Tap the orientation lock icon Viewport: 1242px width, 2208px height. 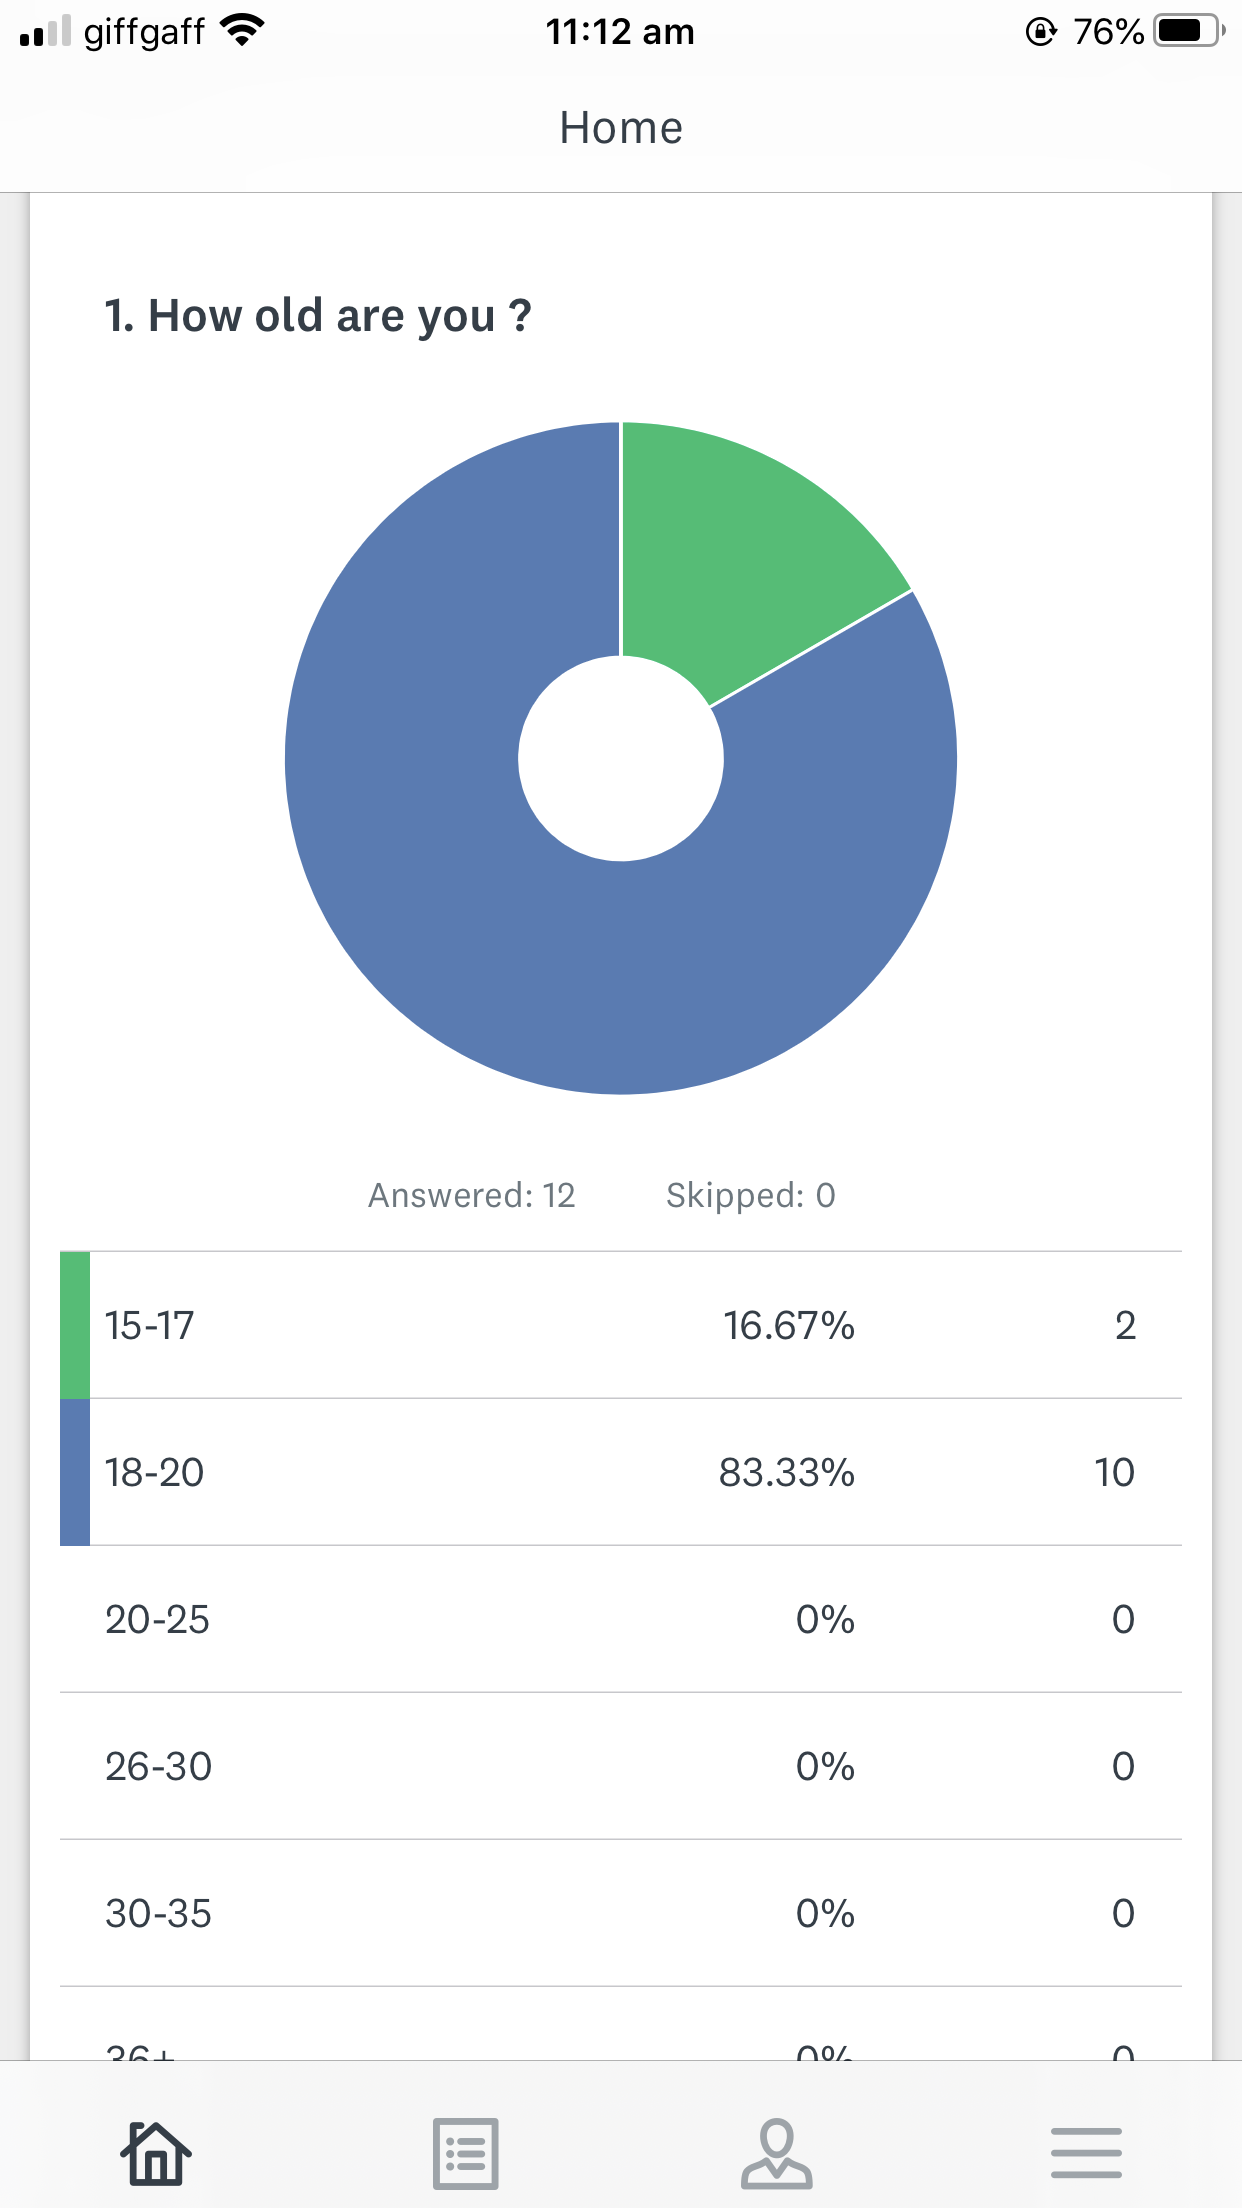click(x=1040, y=32)
